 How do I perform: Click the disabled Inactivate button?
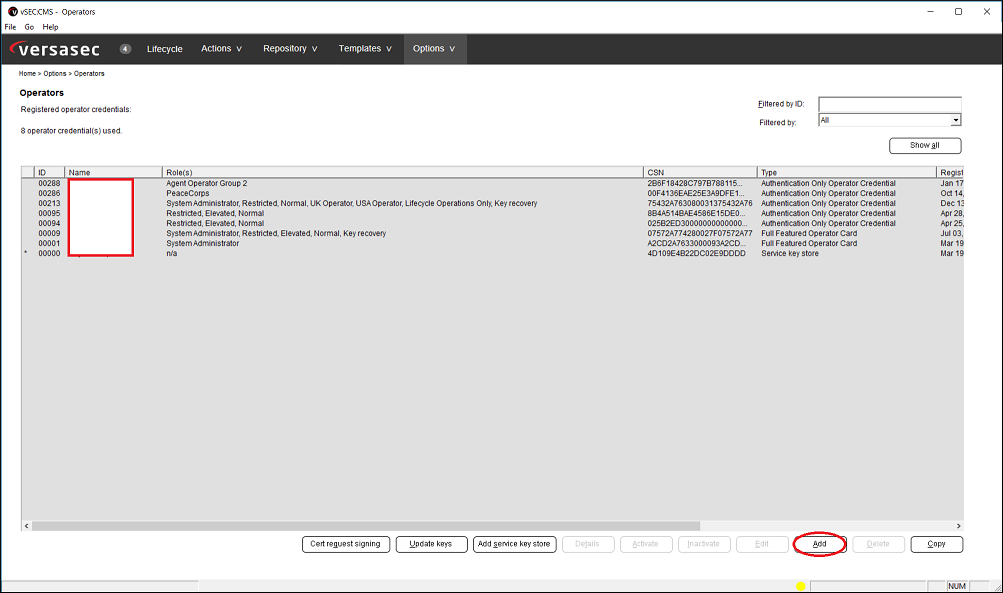[x=704, y=544]
